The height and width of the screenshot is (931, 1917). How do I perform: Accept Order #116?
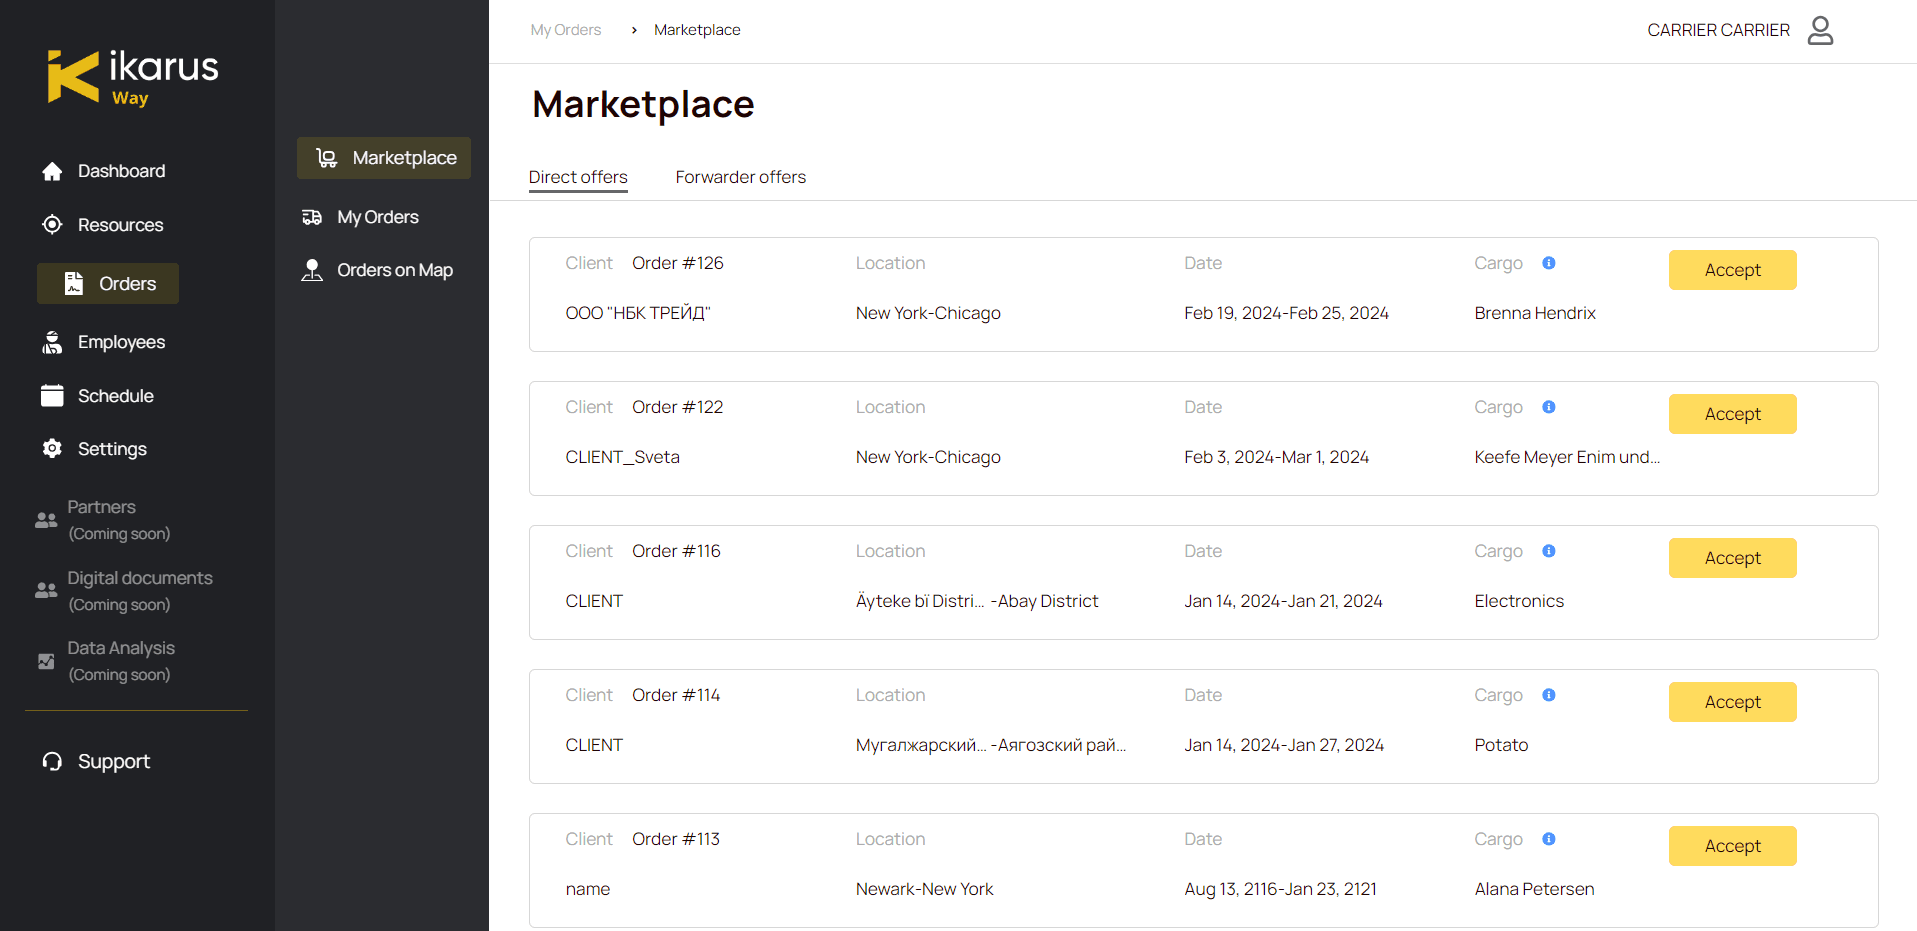[1732, 558]
